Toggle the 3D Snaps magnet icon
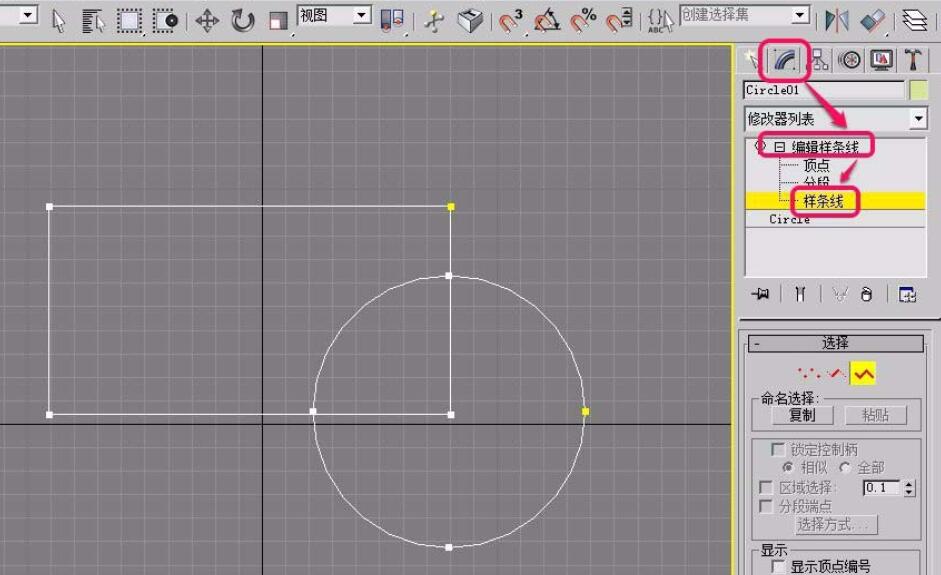 [x=511, y=20]
